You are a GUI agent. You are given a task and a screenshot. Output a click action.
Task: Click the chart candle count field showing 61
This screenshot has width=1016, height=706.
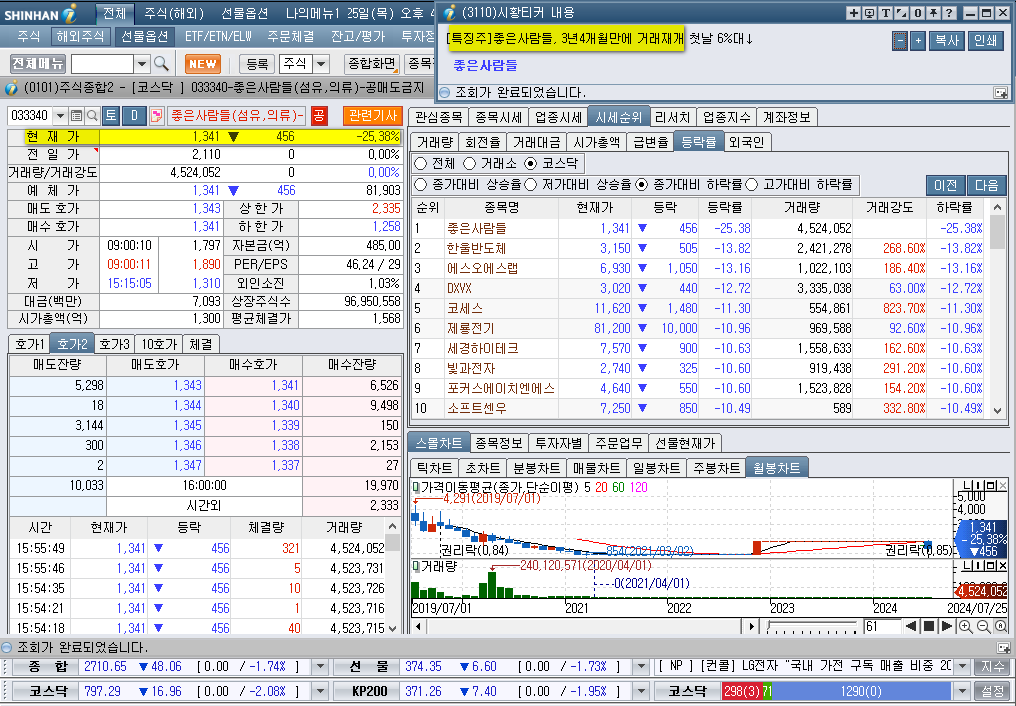click(883, 626)
